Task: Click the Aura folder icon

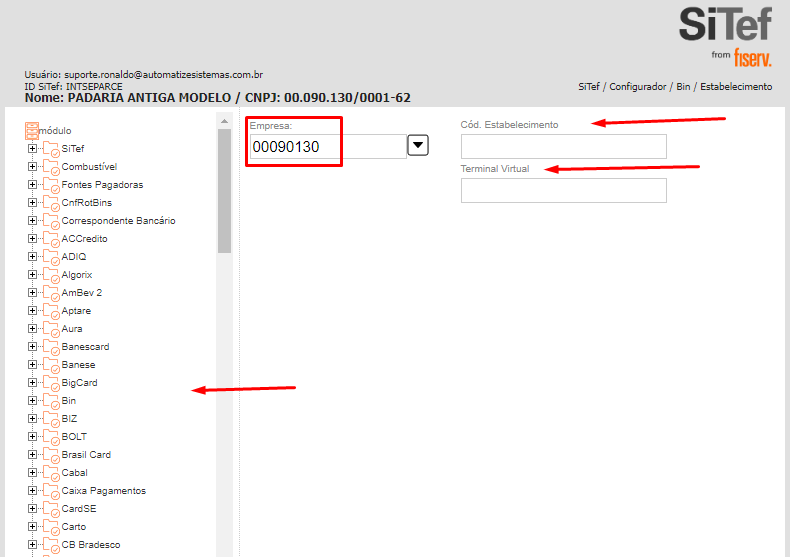Action: click(x=51, y=329)
